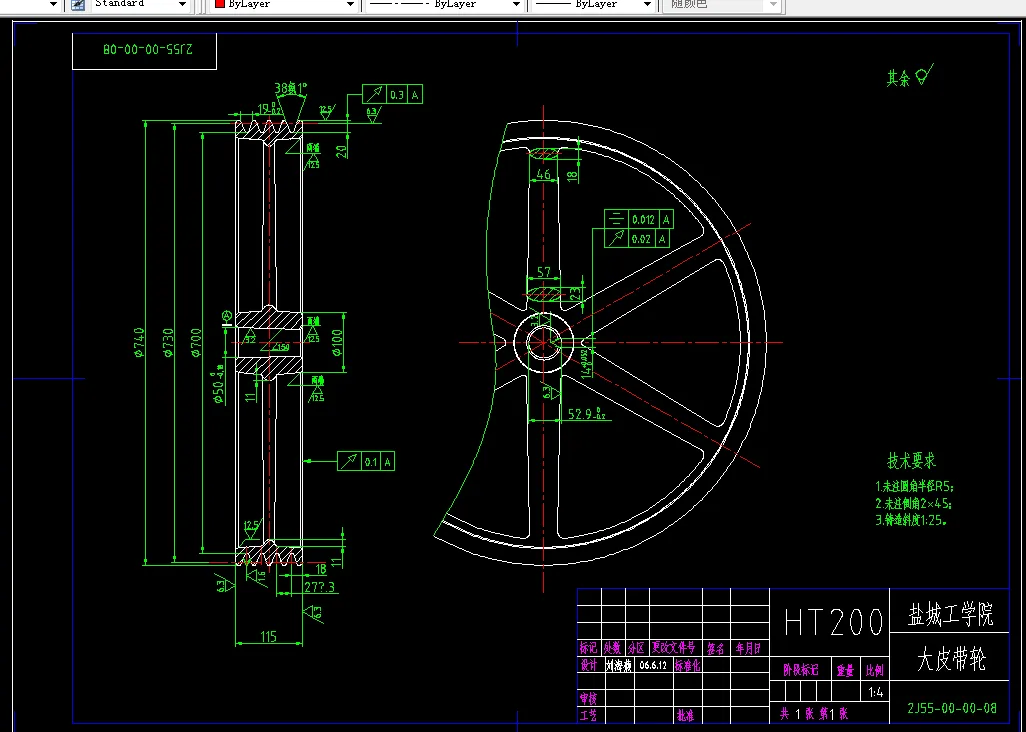Select the 0.02 A runout tolerance frame
Viewport: 1026px width, 732px height.
tap(638, 239)
